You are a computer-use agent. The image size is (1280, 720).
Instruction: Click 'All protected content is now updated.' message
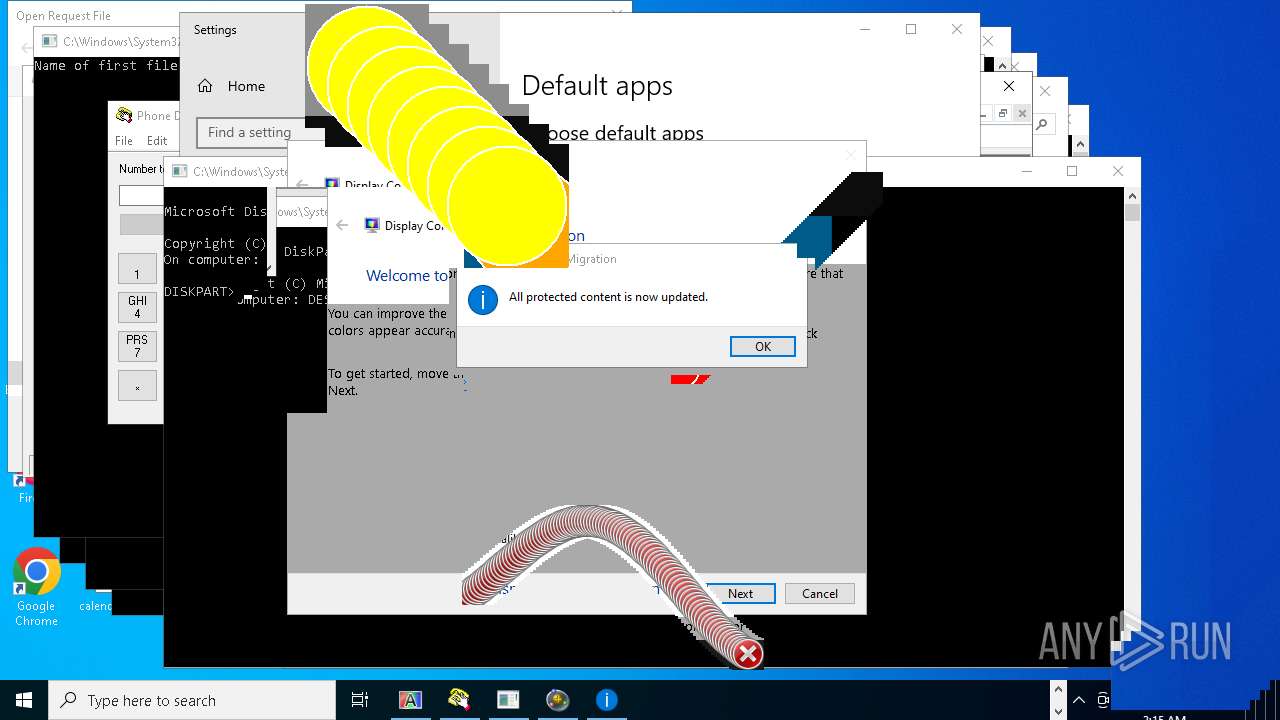click(x=608, y=297)
